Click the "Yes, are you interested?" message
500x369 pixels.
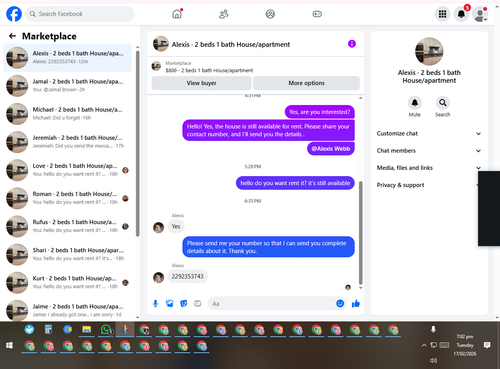click(x=319, y=112)
